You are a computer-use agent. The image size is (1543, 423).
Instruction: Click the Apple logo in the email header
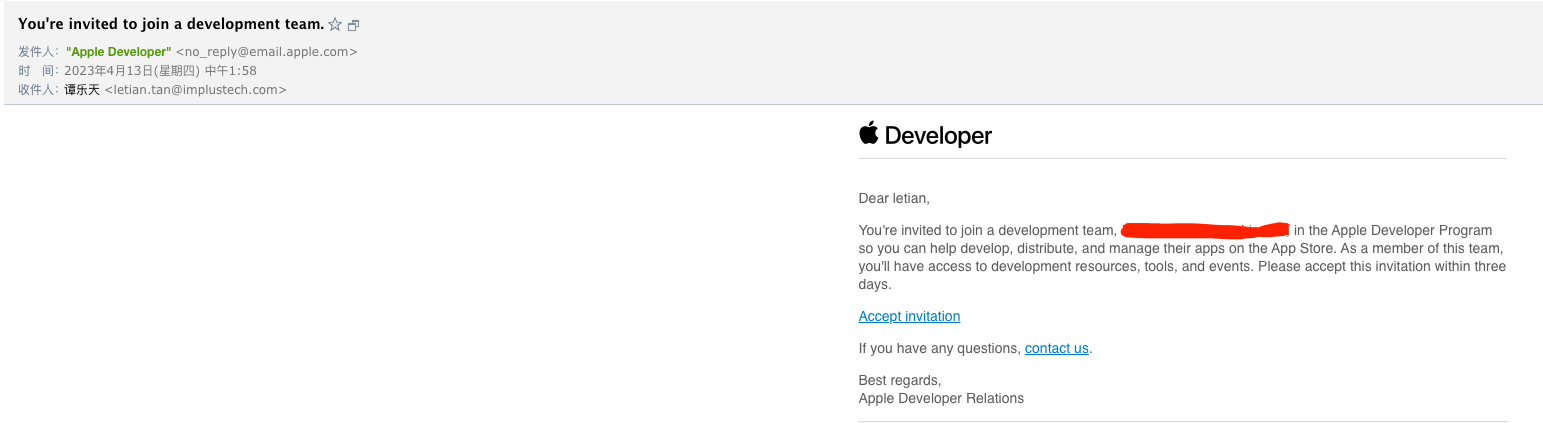point(868,133)
